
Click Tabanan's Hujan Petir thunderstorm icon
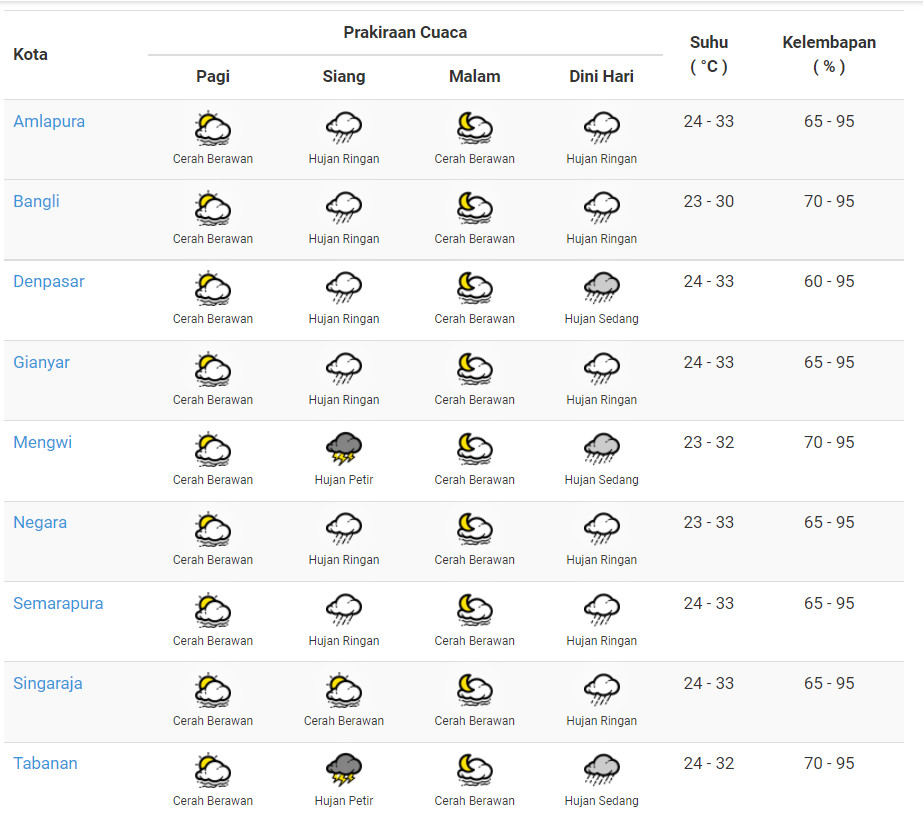point(344,769)
